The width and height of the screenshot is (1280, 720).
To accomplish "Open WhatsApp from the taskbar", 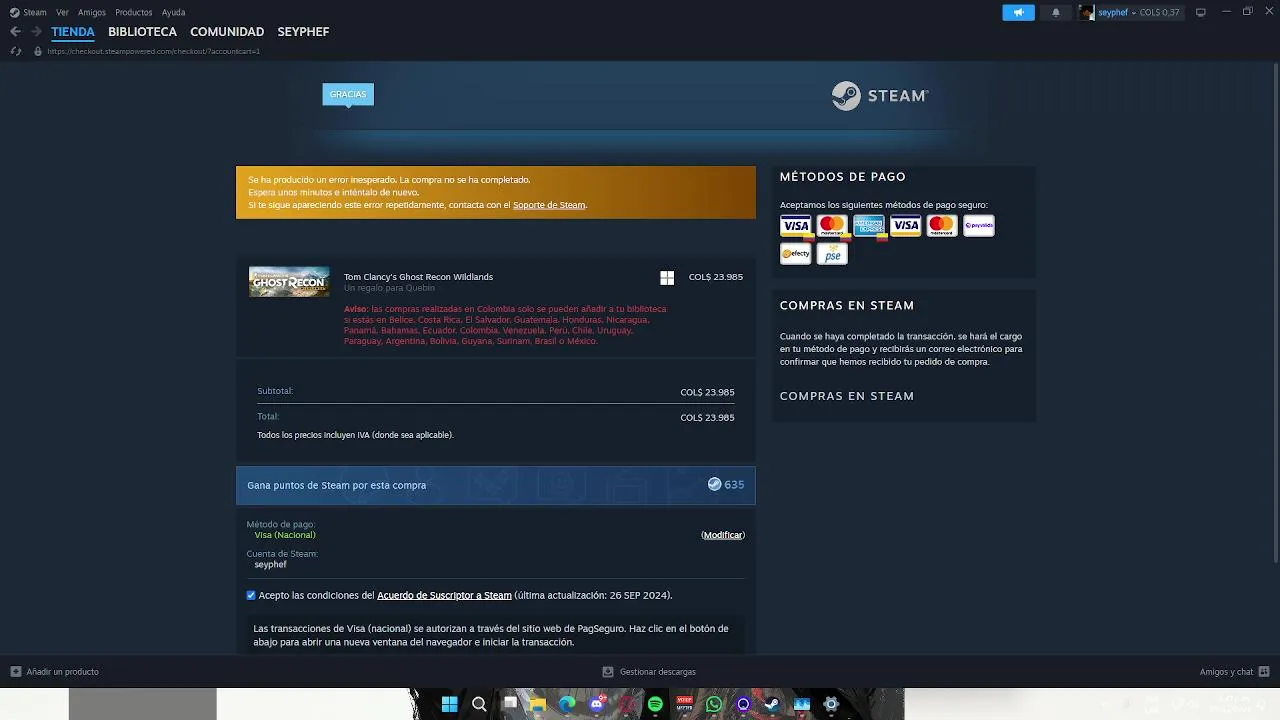I will [x=713, y=704].
